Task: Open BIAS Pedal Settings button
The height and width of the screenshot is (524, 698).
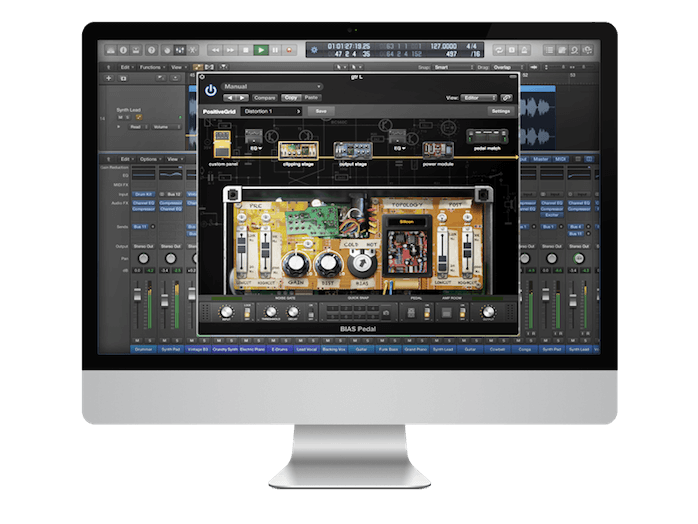Action: coord(500,111)
